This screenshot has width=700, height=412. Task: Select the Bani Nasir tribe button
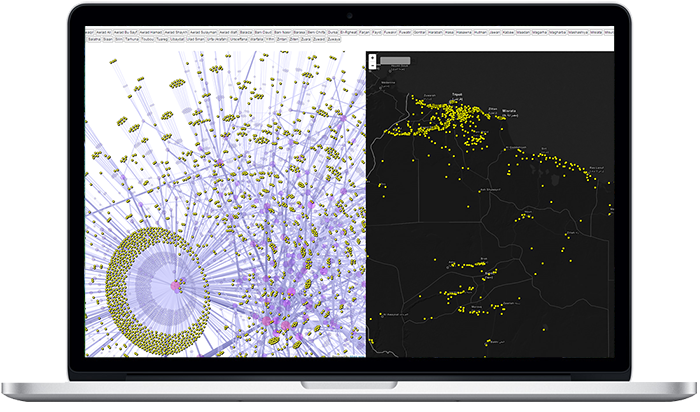(x=283, y=33)
